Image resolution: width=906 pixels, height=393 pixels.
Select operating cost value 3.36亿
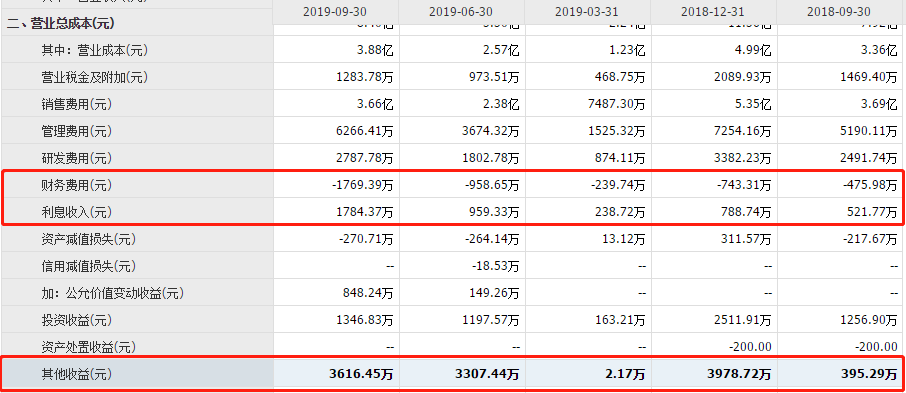pyautogui.click(x=879, y=51)
